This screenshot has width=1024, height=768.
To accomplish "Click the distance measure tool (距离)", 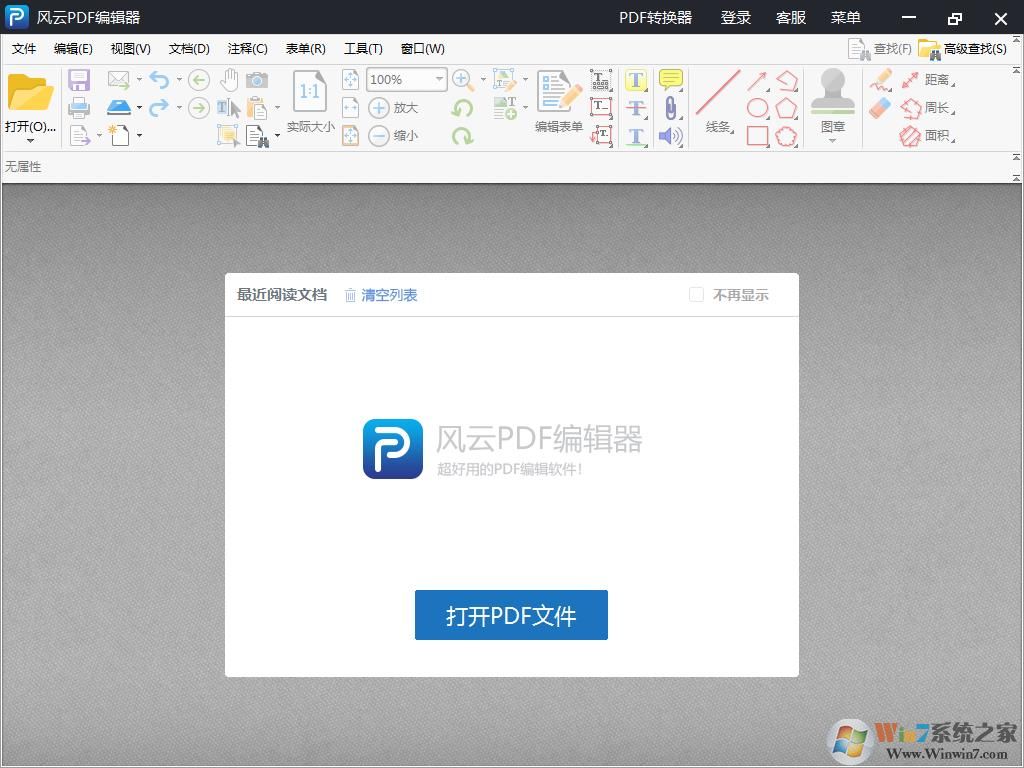I will click(x=935, y=80).
